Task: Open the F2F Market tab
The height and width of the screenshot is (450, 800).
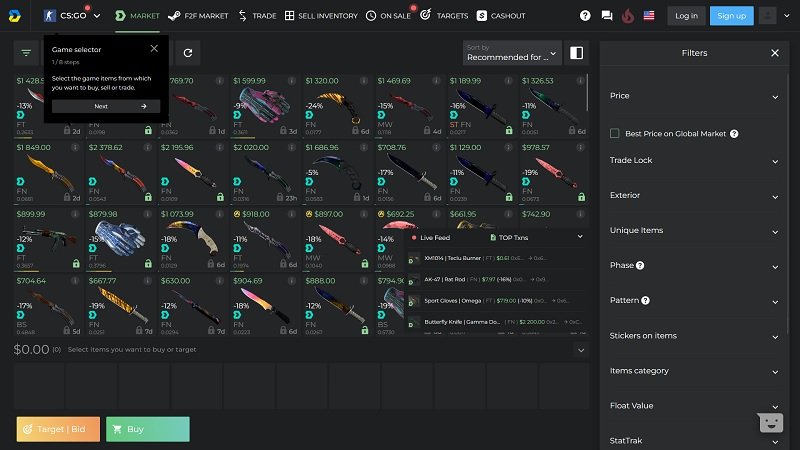Action: (198, 16)
